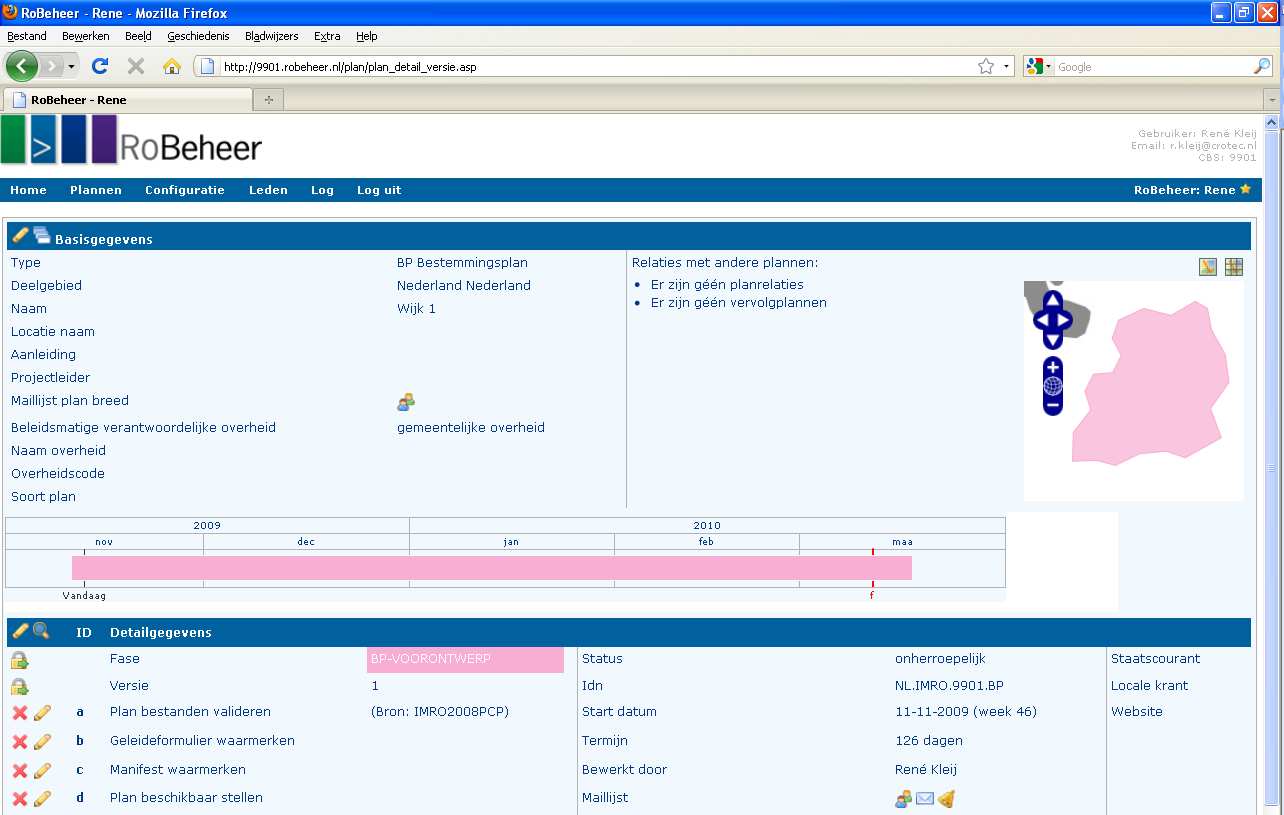This screenshot has width=1284, height=815.
Task: Click the grid icon above the map
Action: point(1234,266)
